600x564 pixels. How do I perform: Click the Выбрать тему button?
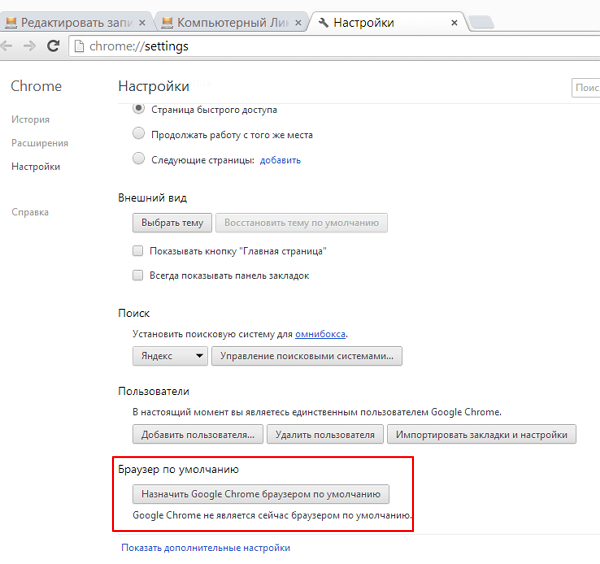click(x=172, y=223)
